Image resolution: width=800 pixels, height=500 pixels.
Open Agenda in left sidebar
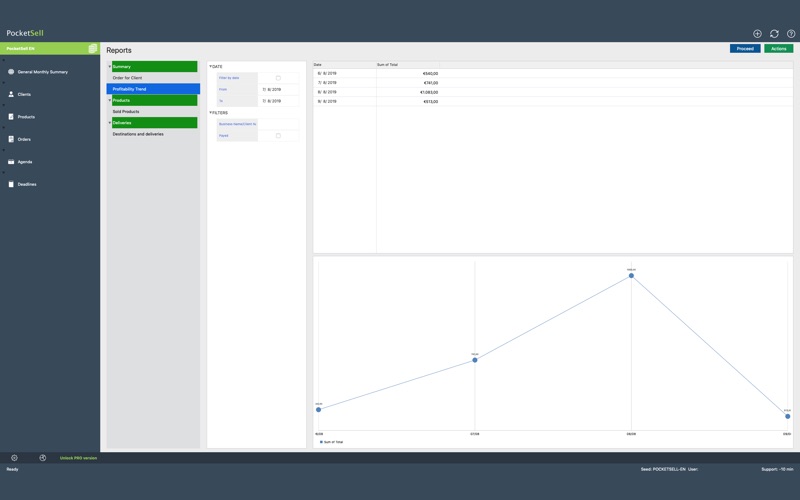(x=24, y=162)
